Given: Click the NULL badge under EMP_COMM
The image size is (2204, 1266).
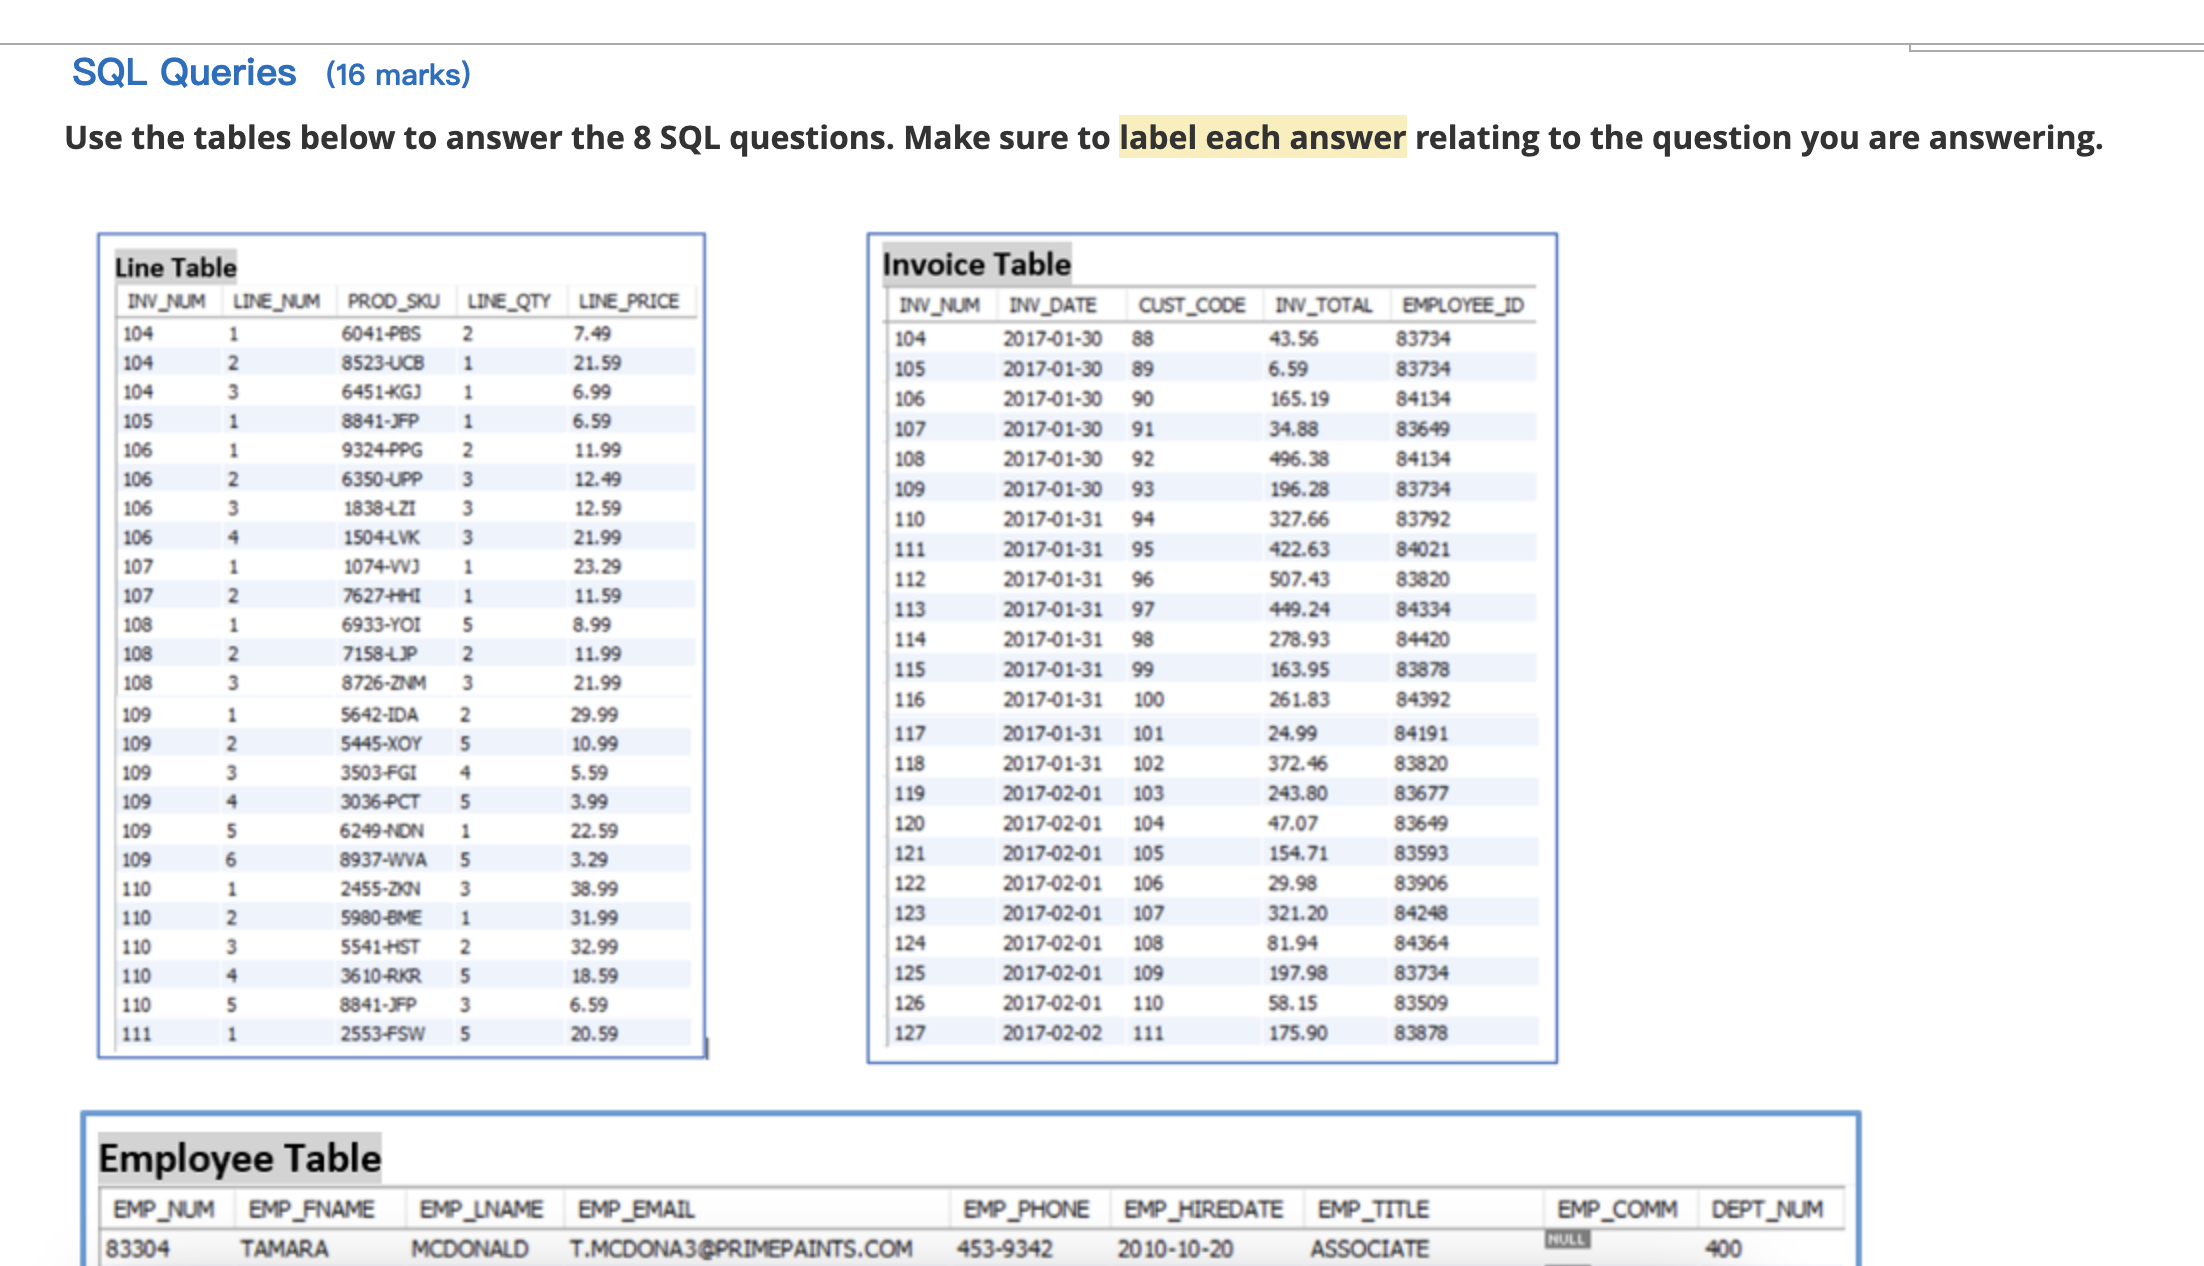Looking at the screenshot, I should coord(1566,1240).
